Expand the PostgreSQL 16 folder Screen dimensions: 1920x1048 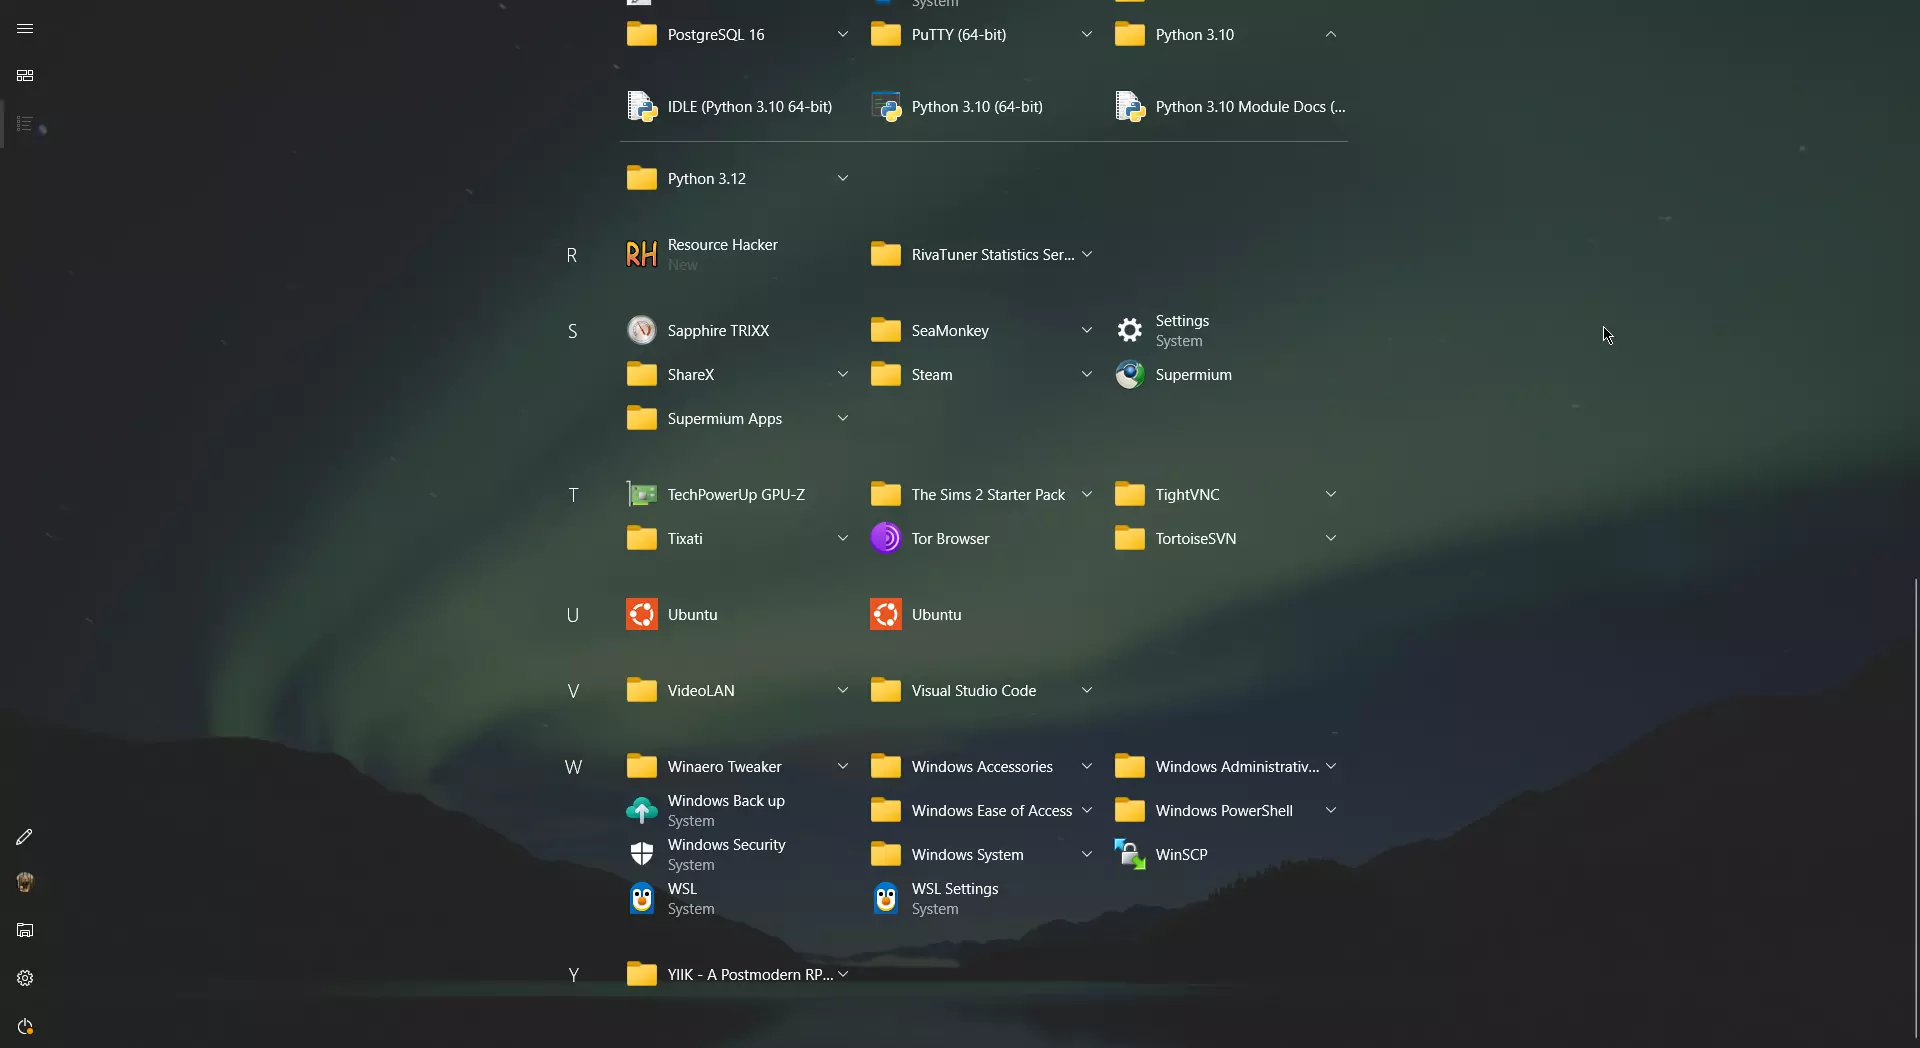[x=738, y=34]
